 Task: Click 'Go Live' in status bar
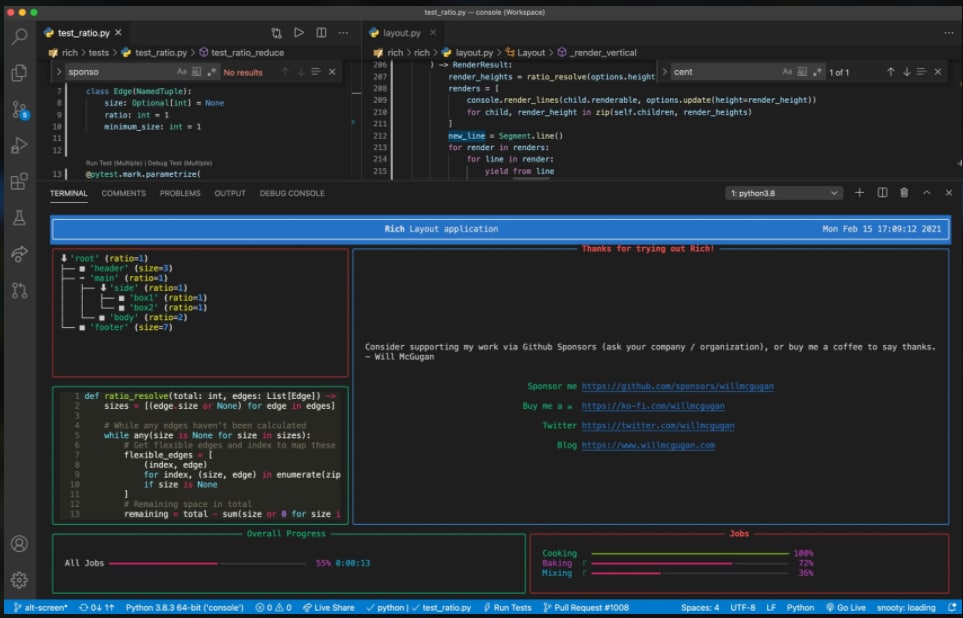click(846, 608)
